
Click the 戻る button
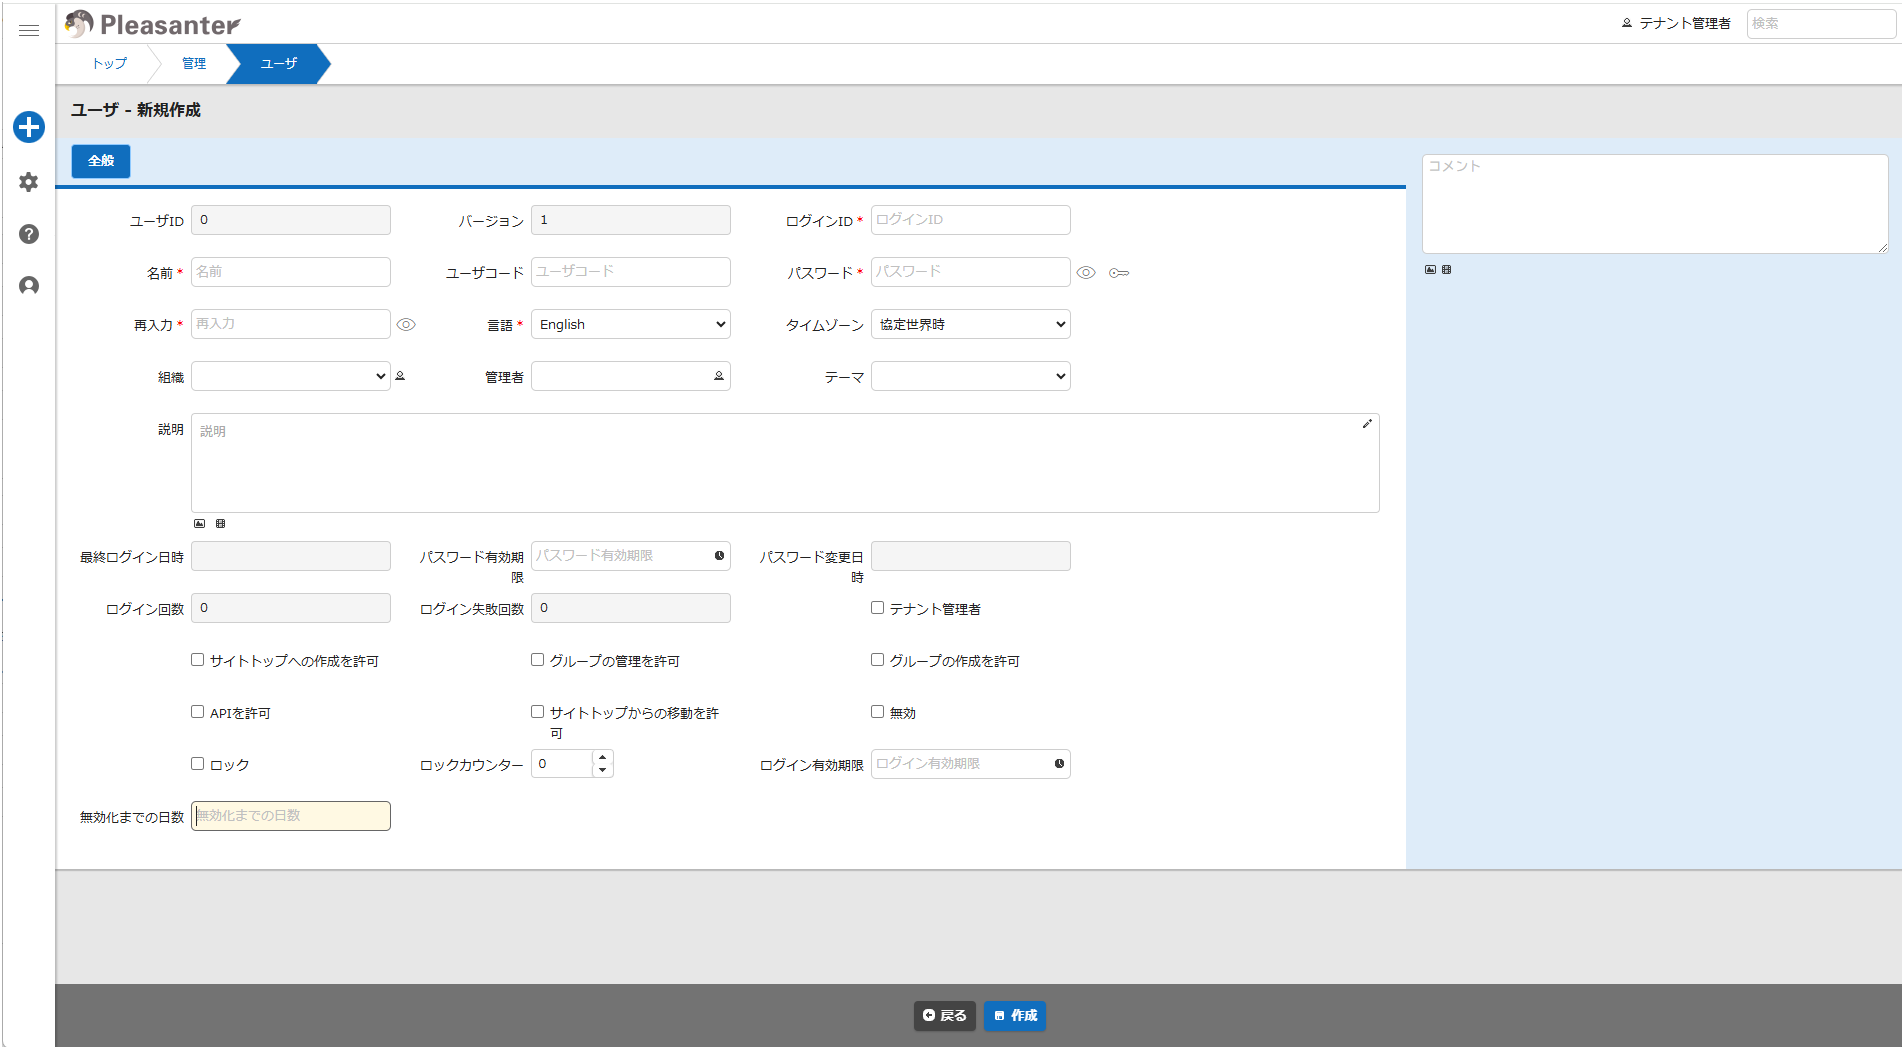[945, 1015]
